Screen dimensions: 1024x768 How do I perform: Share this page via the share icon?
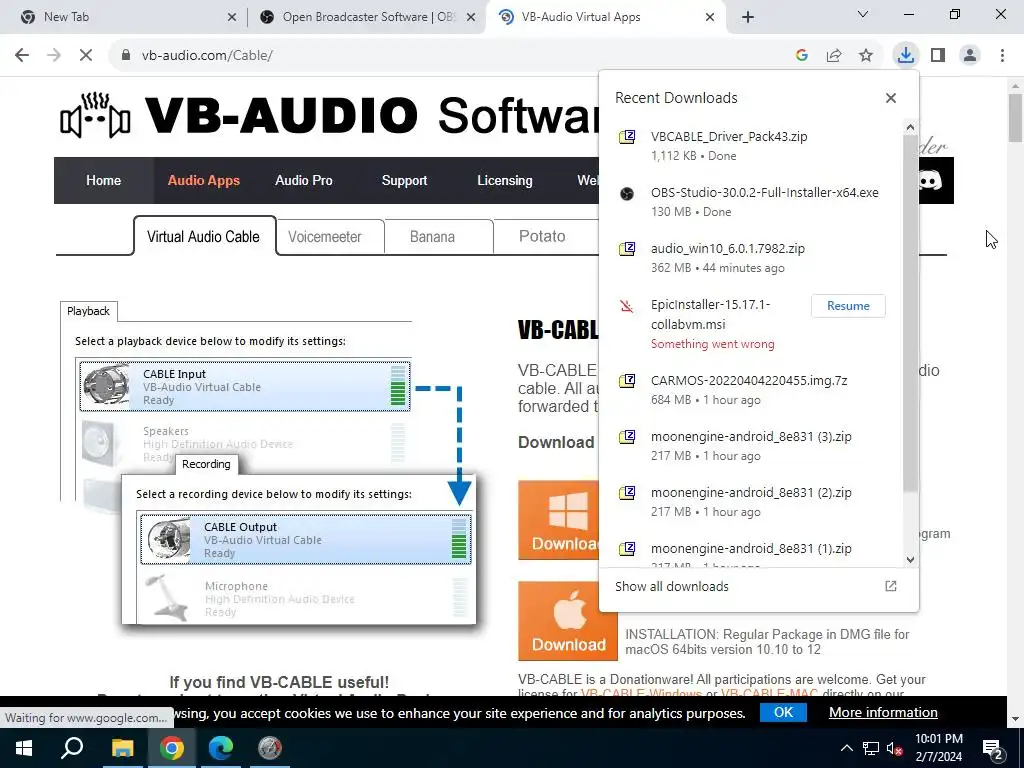click(x=834, y=56)
